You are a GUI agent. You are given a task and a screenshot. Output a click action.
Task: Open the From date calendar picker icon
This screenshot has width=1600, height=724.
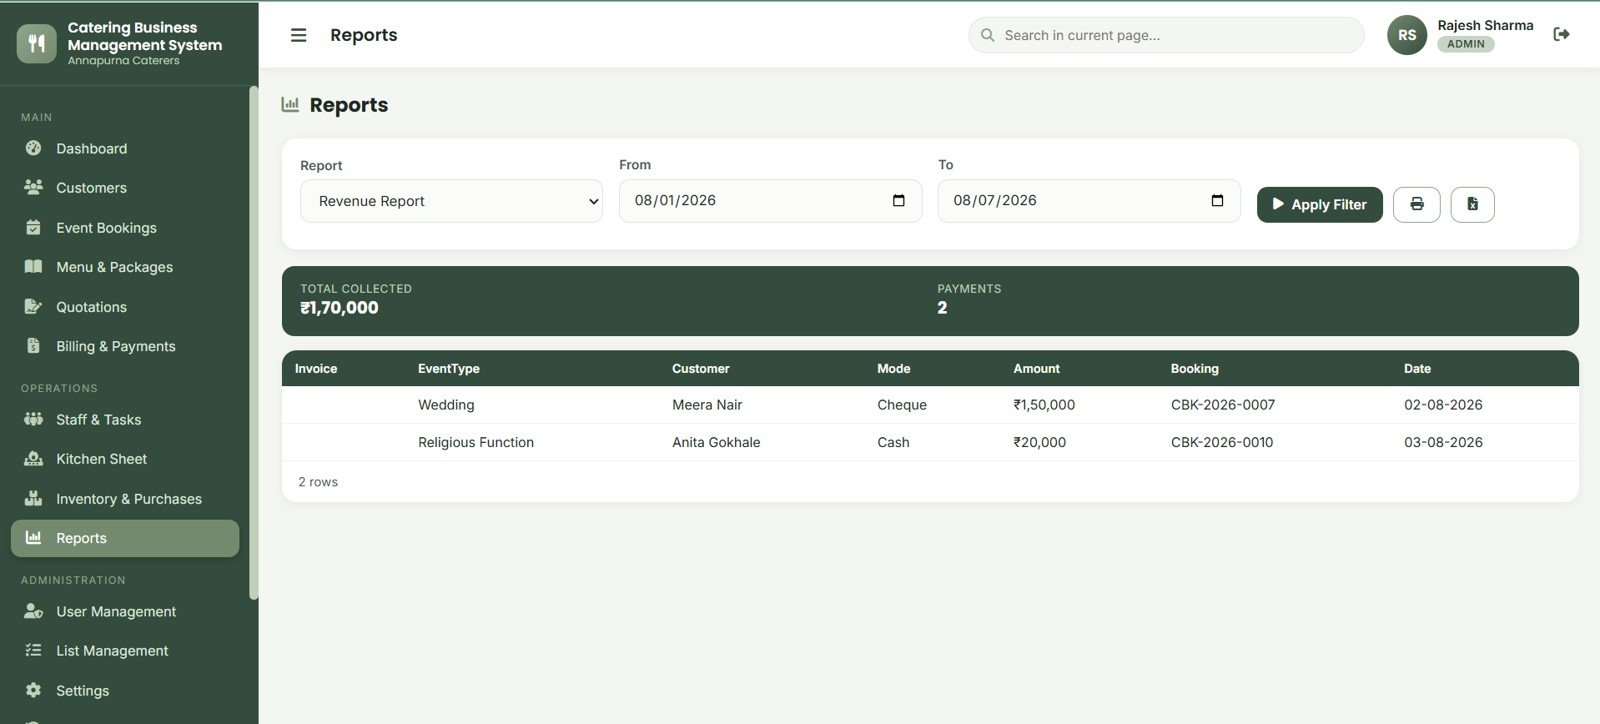898,200
